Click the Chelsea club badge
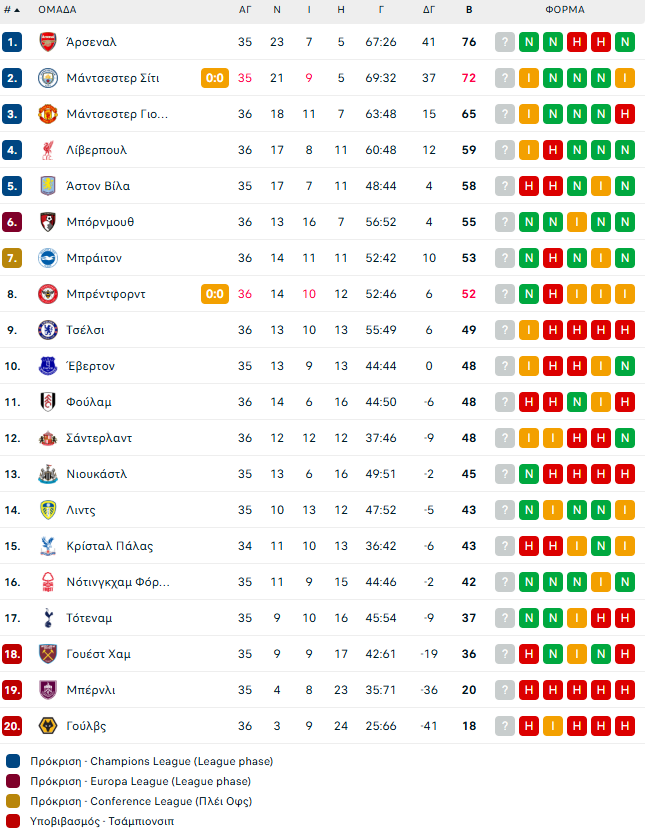 point(48,330)
